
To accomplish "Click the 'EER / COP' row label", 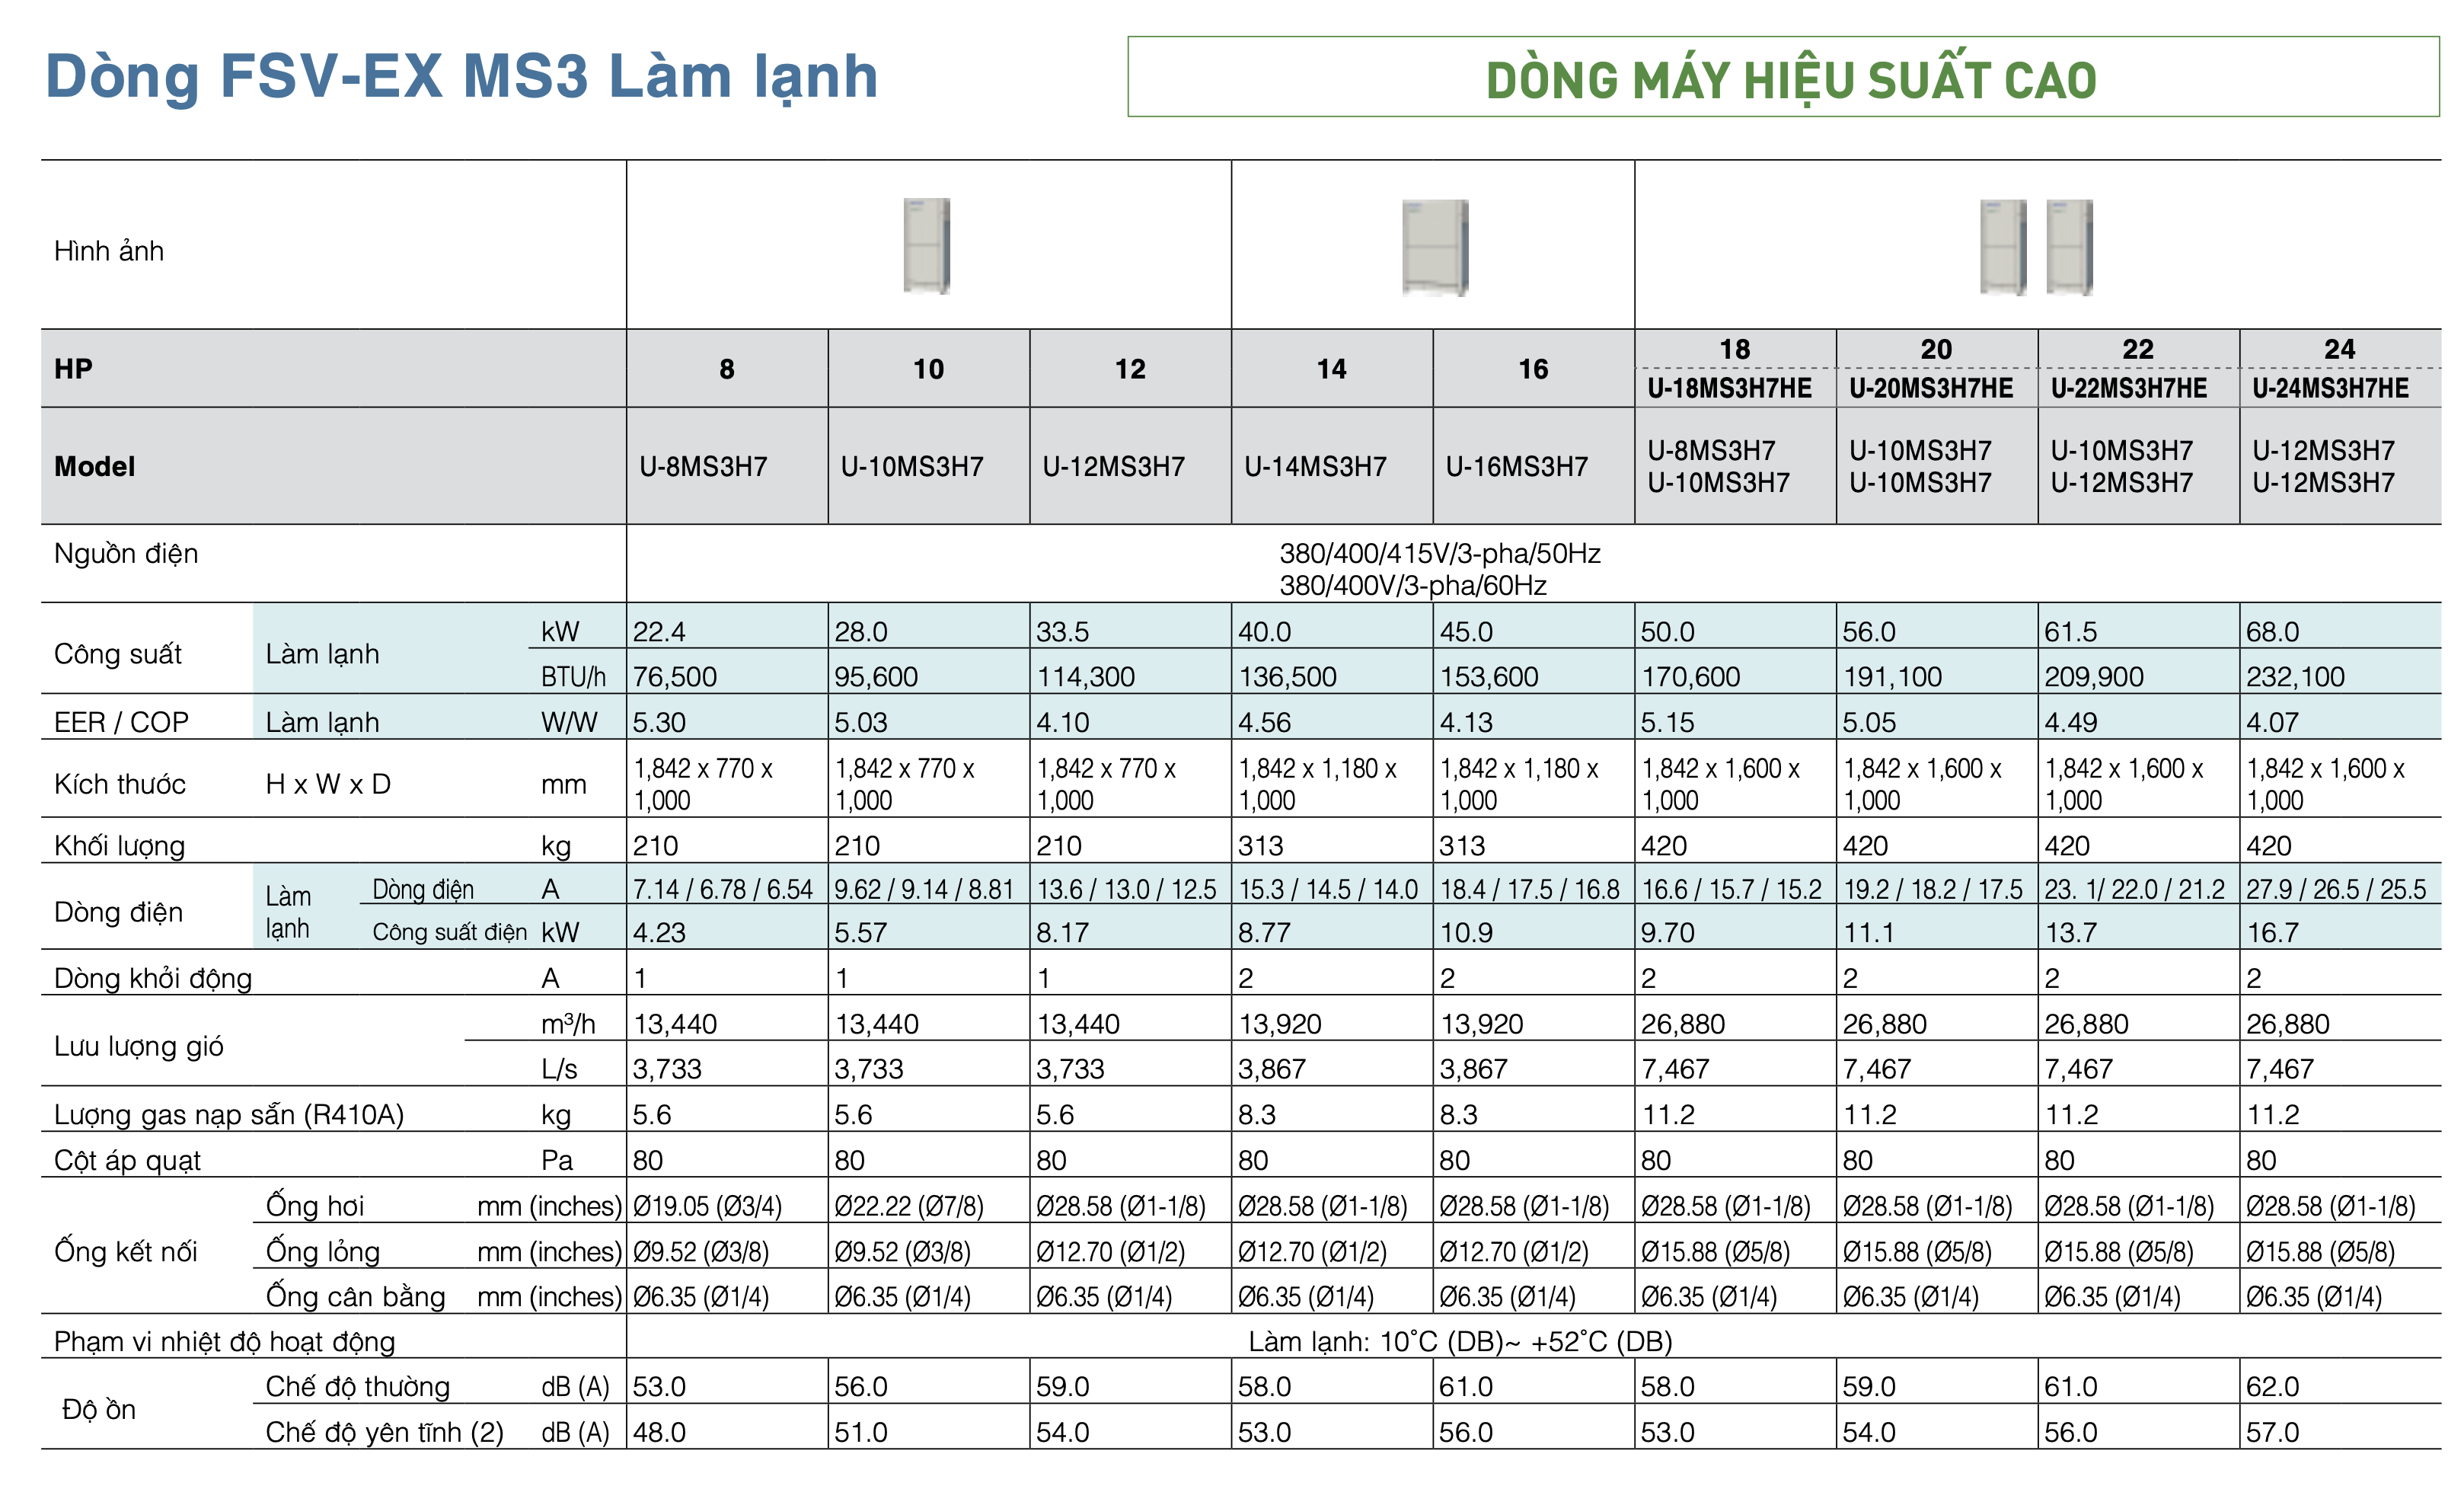I will [121, 722].
